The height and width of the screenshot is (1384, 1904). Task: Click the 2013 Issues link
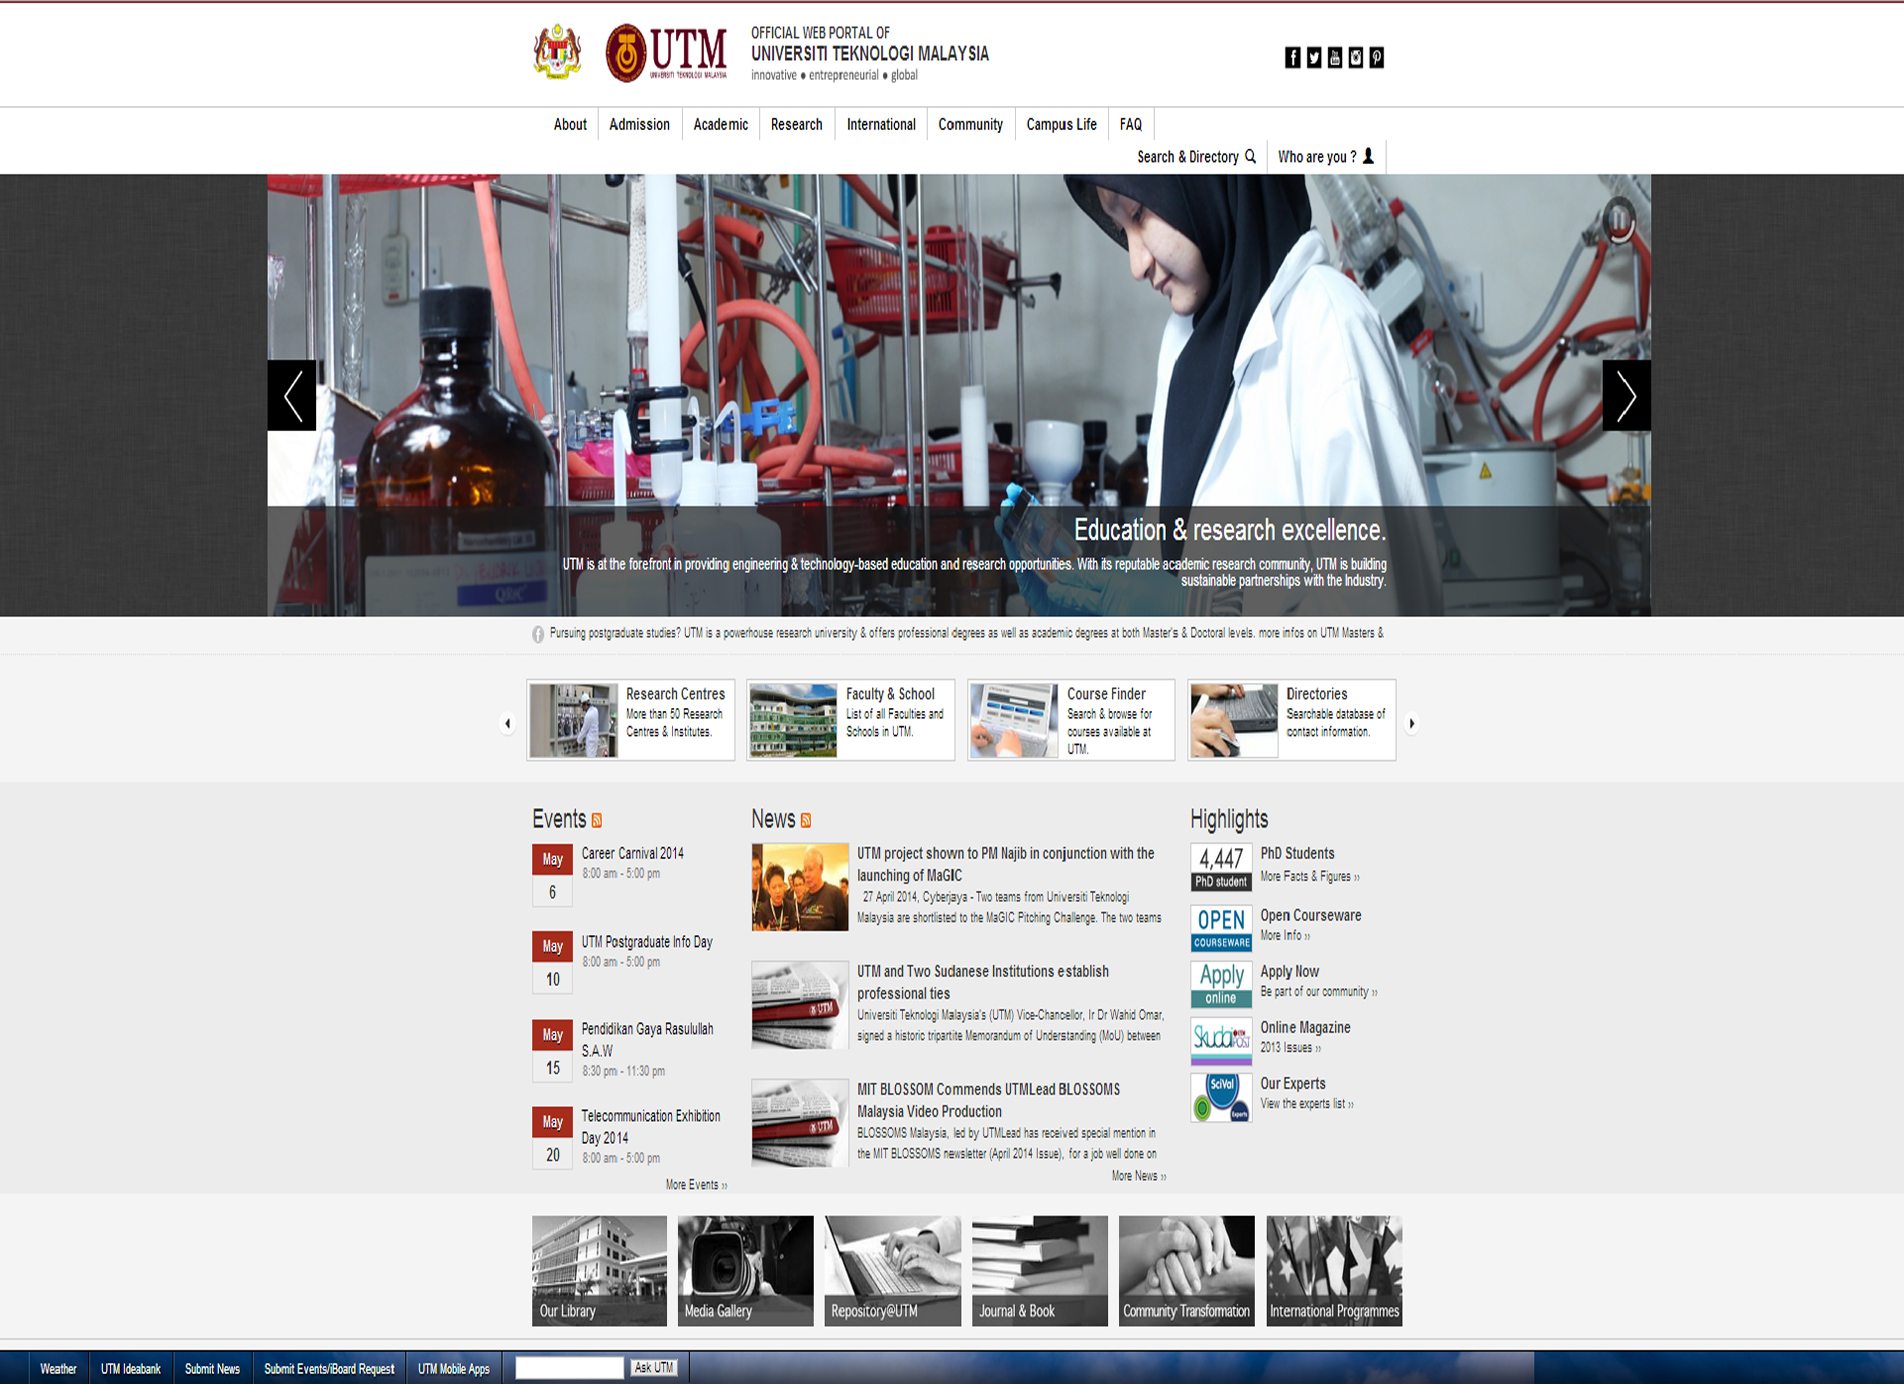coord(1290,1048)
